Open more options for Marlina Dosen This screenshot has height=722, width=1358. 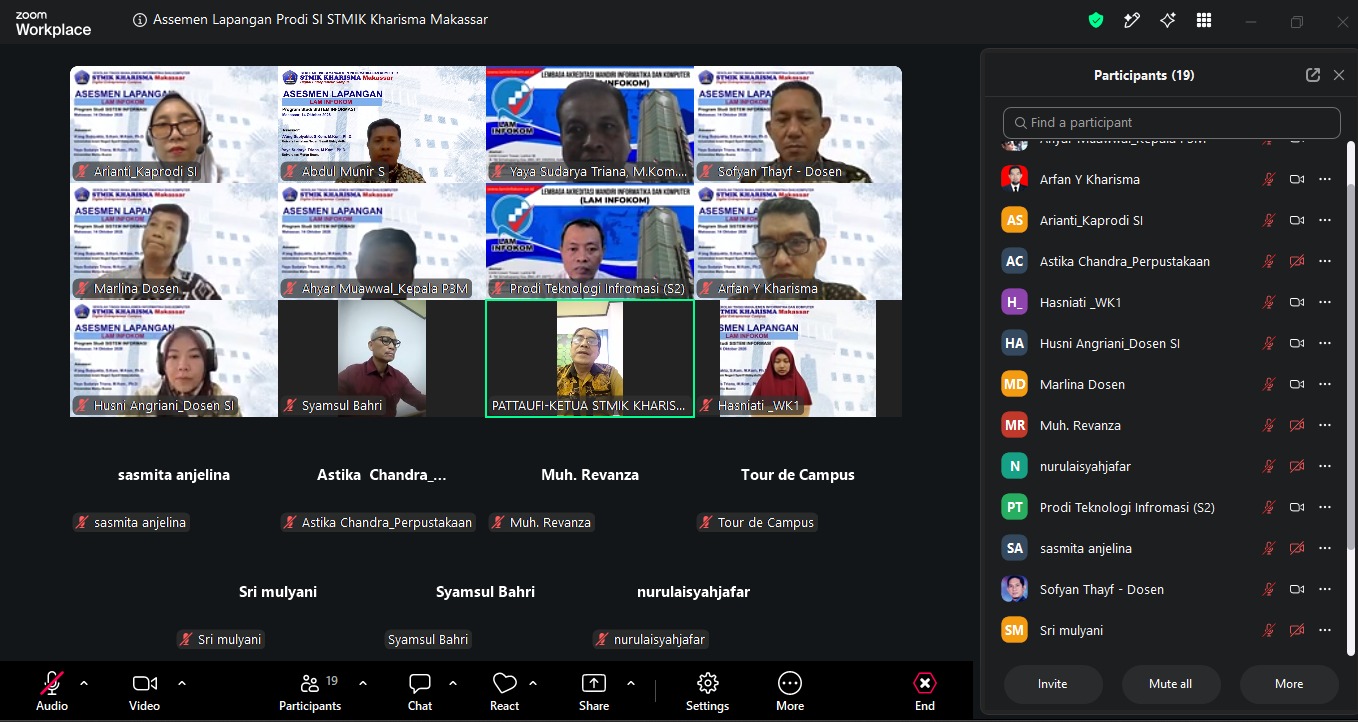(x=1325, y=384)
